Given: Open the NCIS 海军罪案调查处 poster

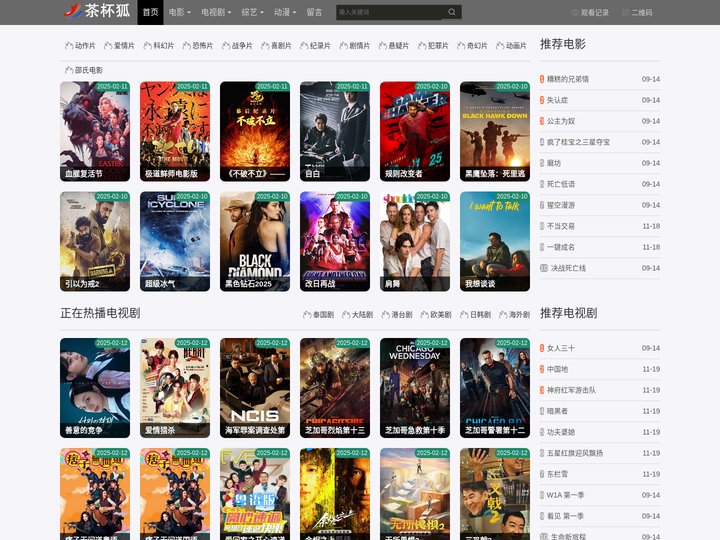Looking at the screenshot, I should tap(255, 388).
